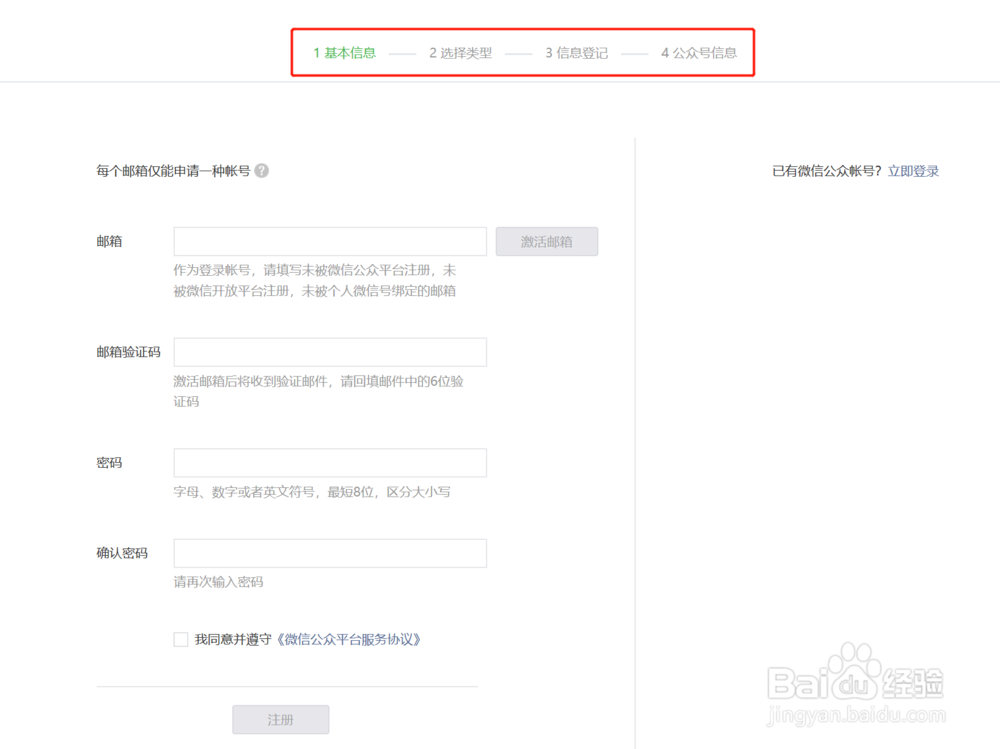
Task: Click the text 每个邮箱仅能申请一种帐号
Action: coord(173,171)
